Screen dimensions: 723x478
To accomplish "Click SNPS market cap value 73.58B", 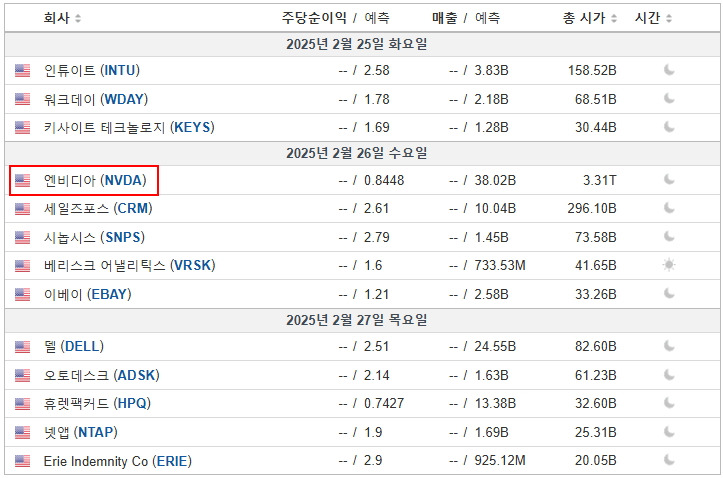I will point(596,237).
